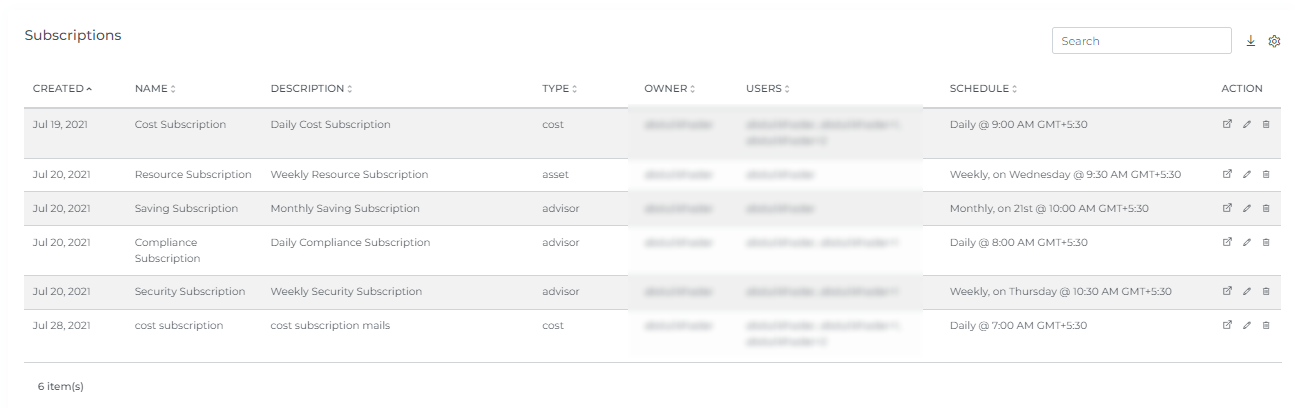Image resolution: width=1295 pixels, height=408 pixels.
Task: Download the subscriptions list
Action: tap(1250, 41)
